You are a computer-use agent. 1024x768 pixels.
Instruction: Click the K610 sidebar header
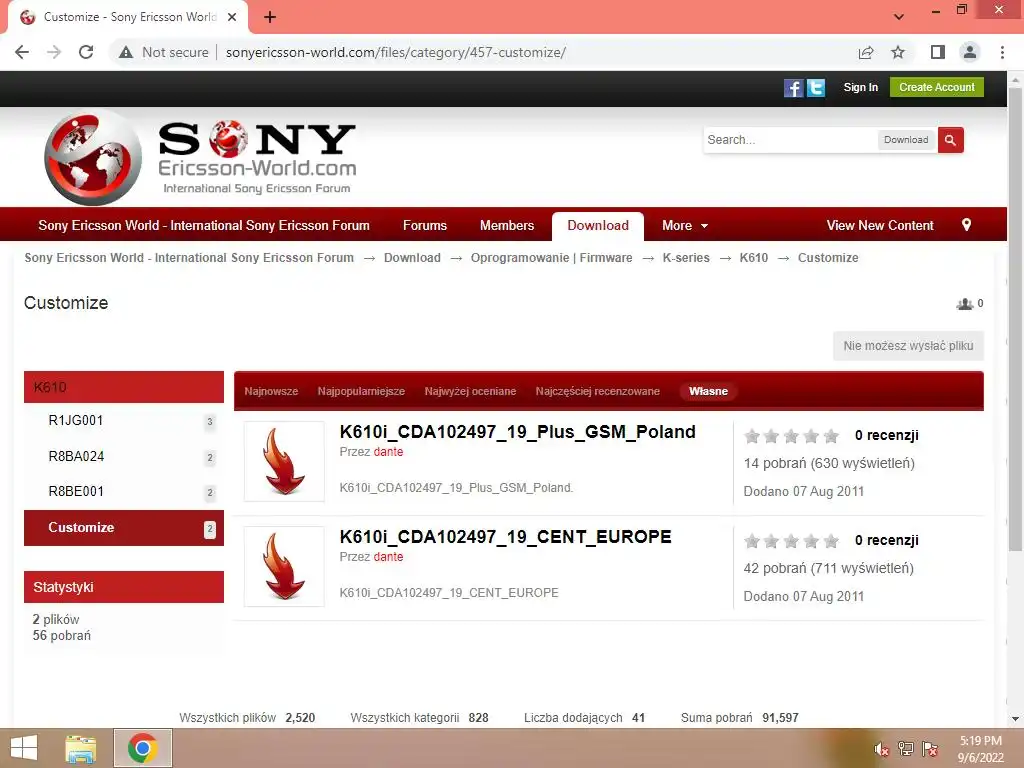click(124, 387)
